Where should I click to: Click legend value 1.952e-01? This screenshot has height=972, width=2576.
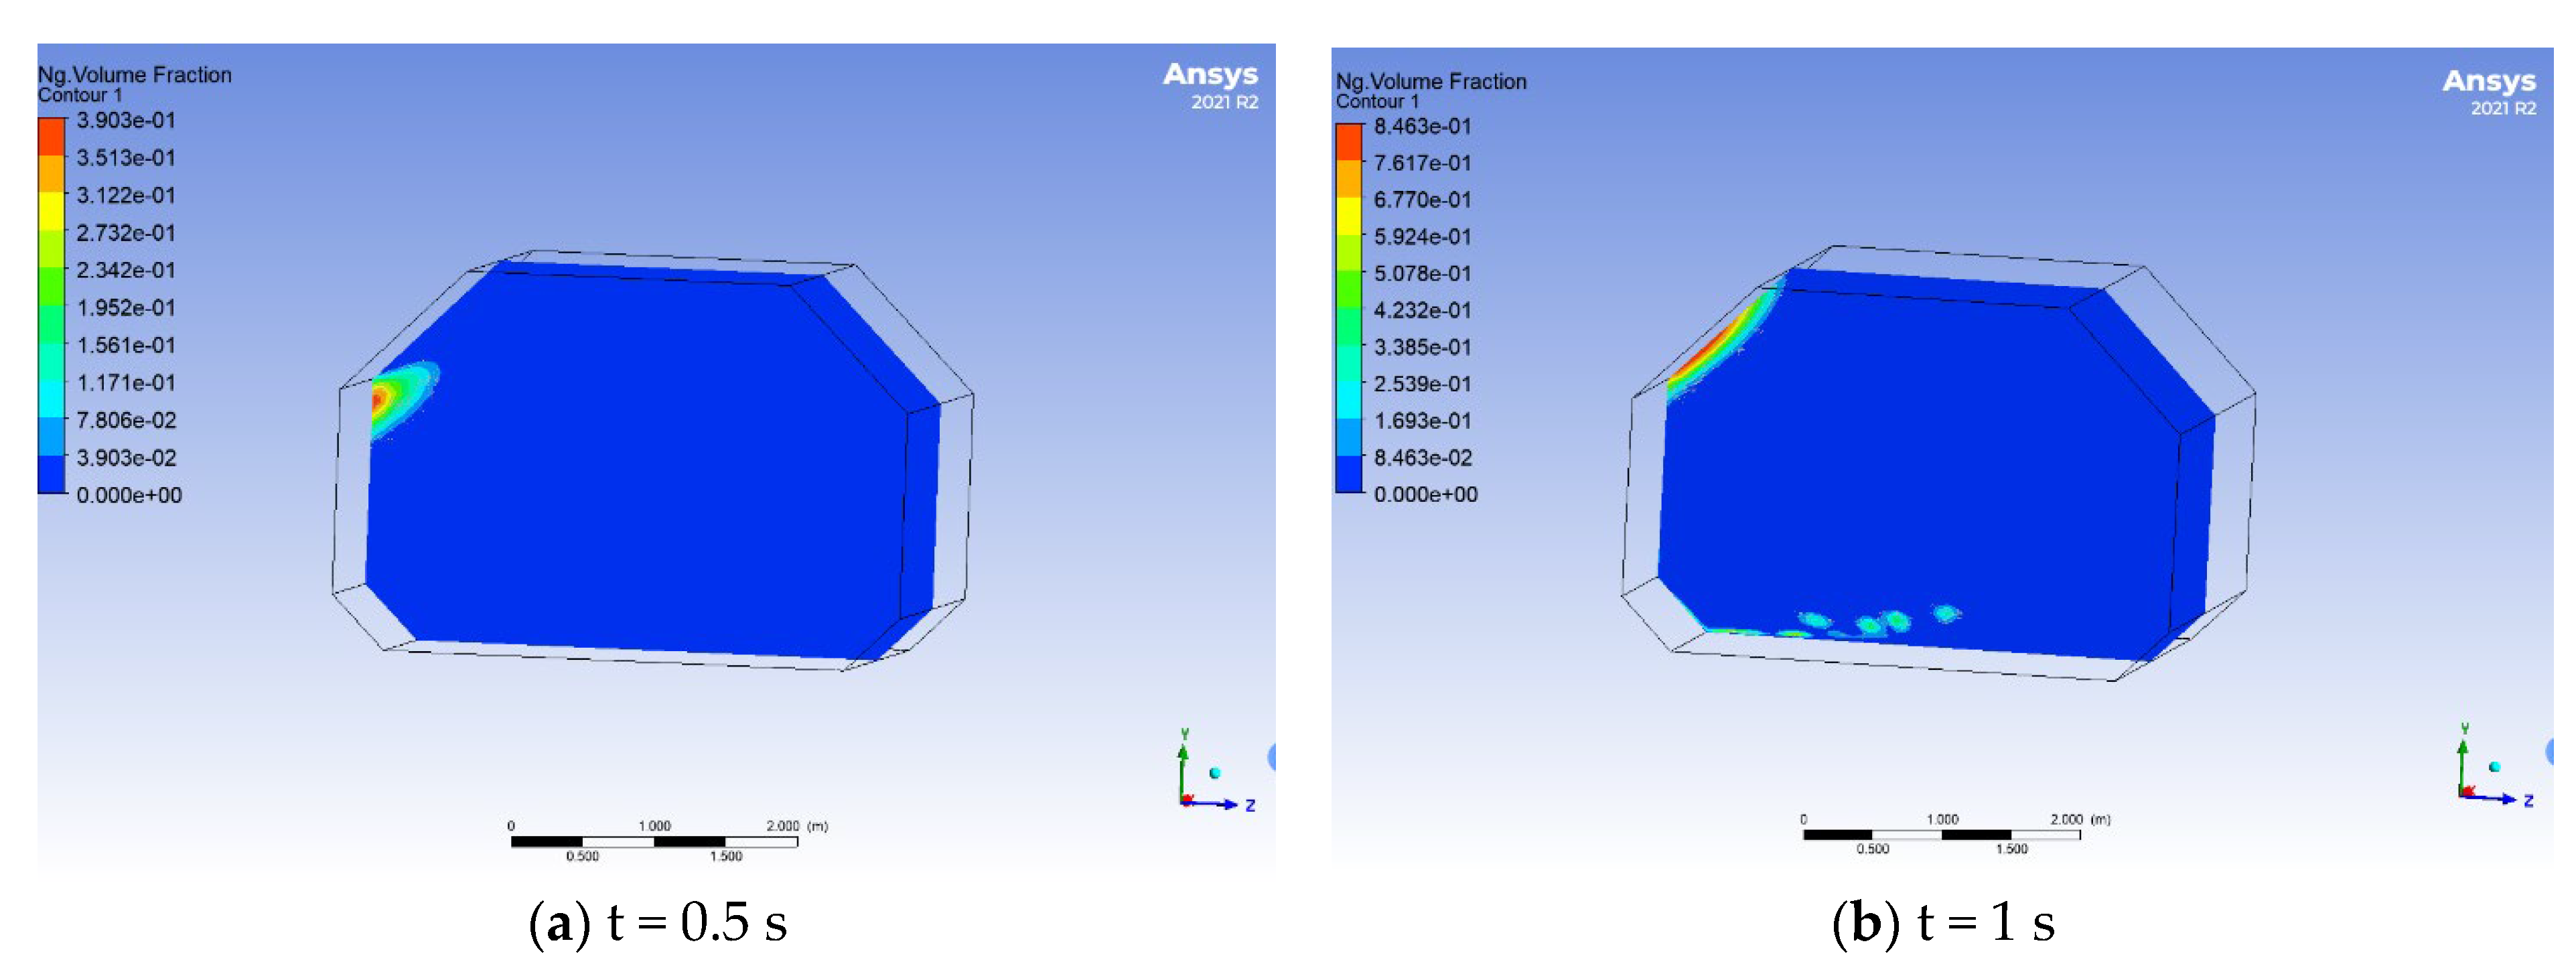tap(126, 308)
